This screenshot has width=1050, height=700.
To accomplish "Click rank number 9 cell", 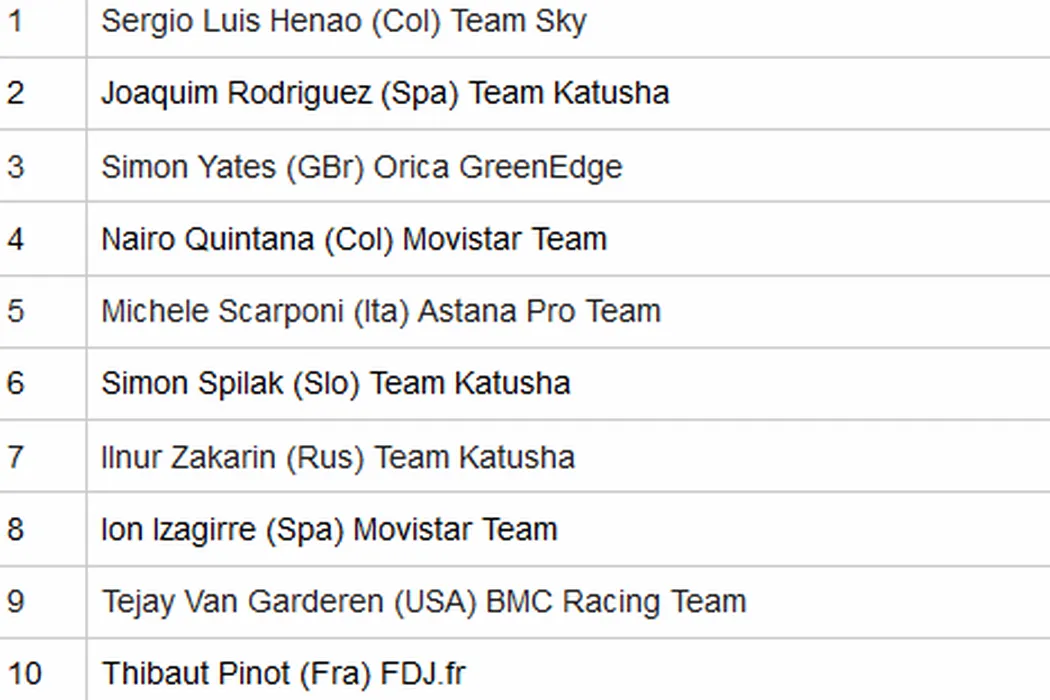I will click(x=14, y=602).
